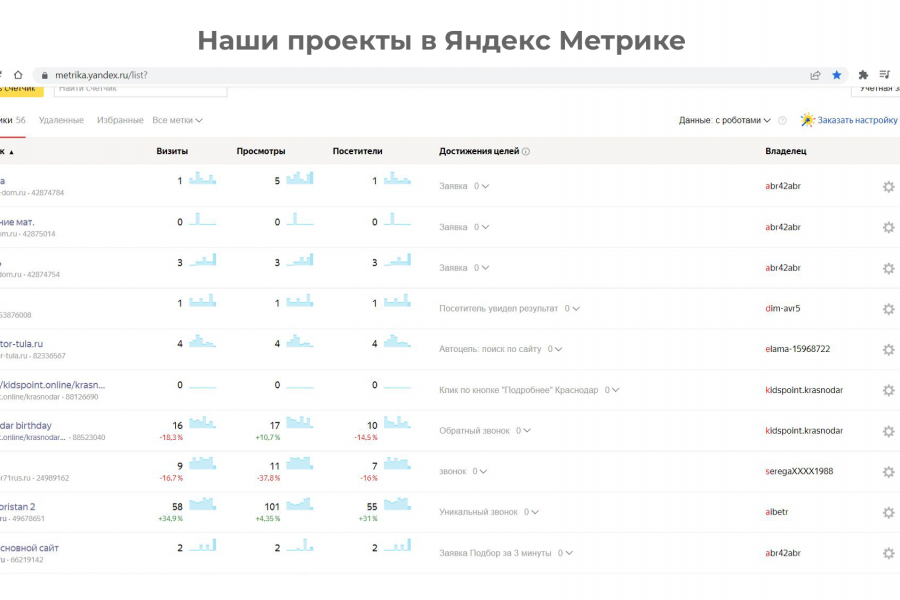This screenshot has height=600, width=900.
Task: Open the ristan 2 counter link
Action: [18, 507]
